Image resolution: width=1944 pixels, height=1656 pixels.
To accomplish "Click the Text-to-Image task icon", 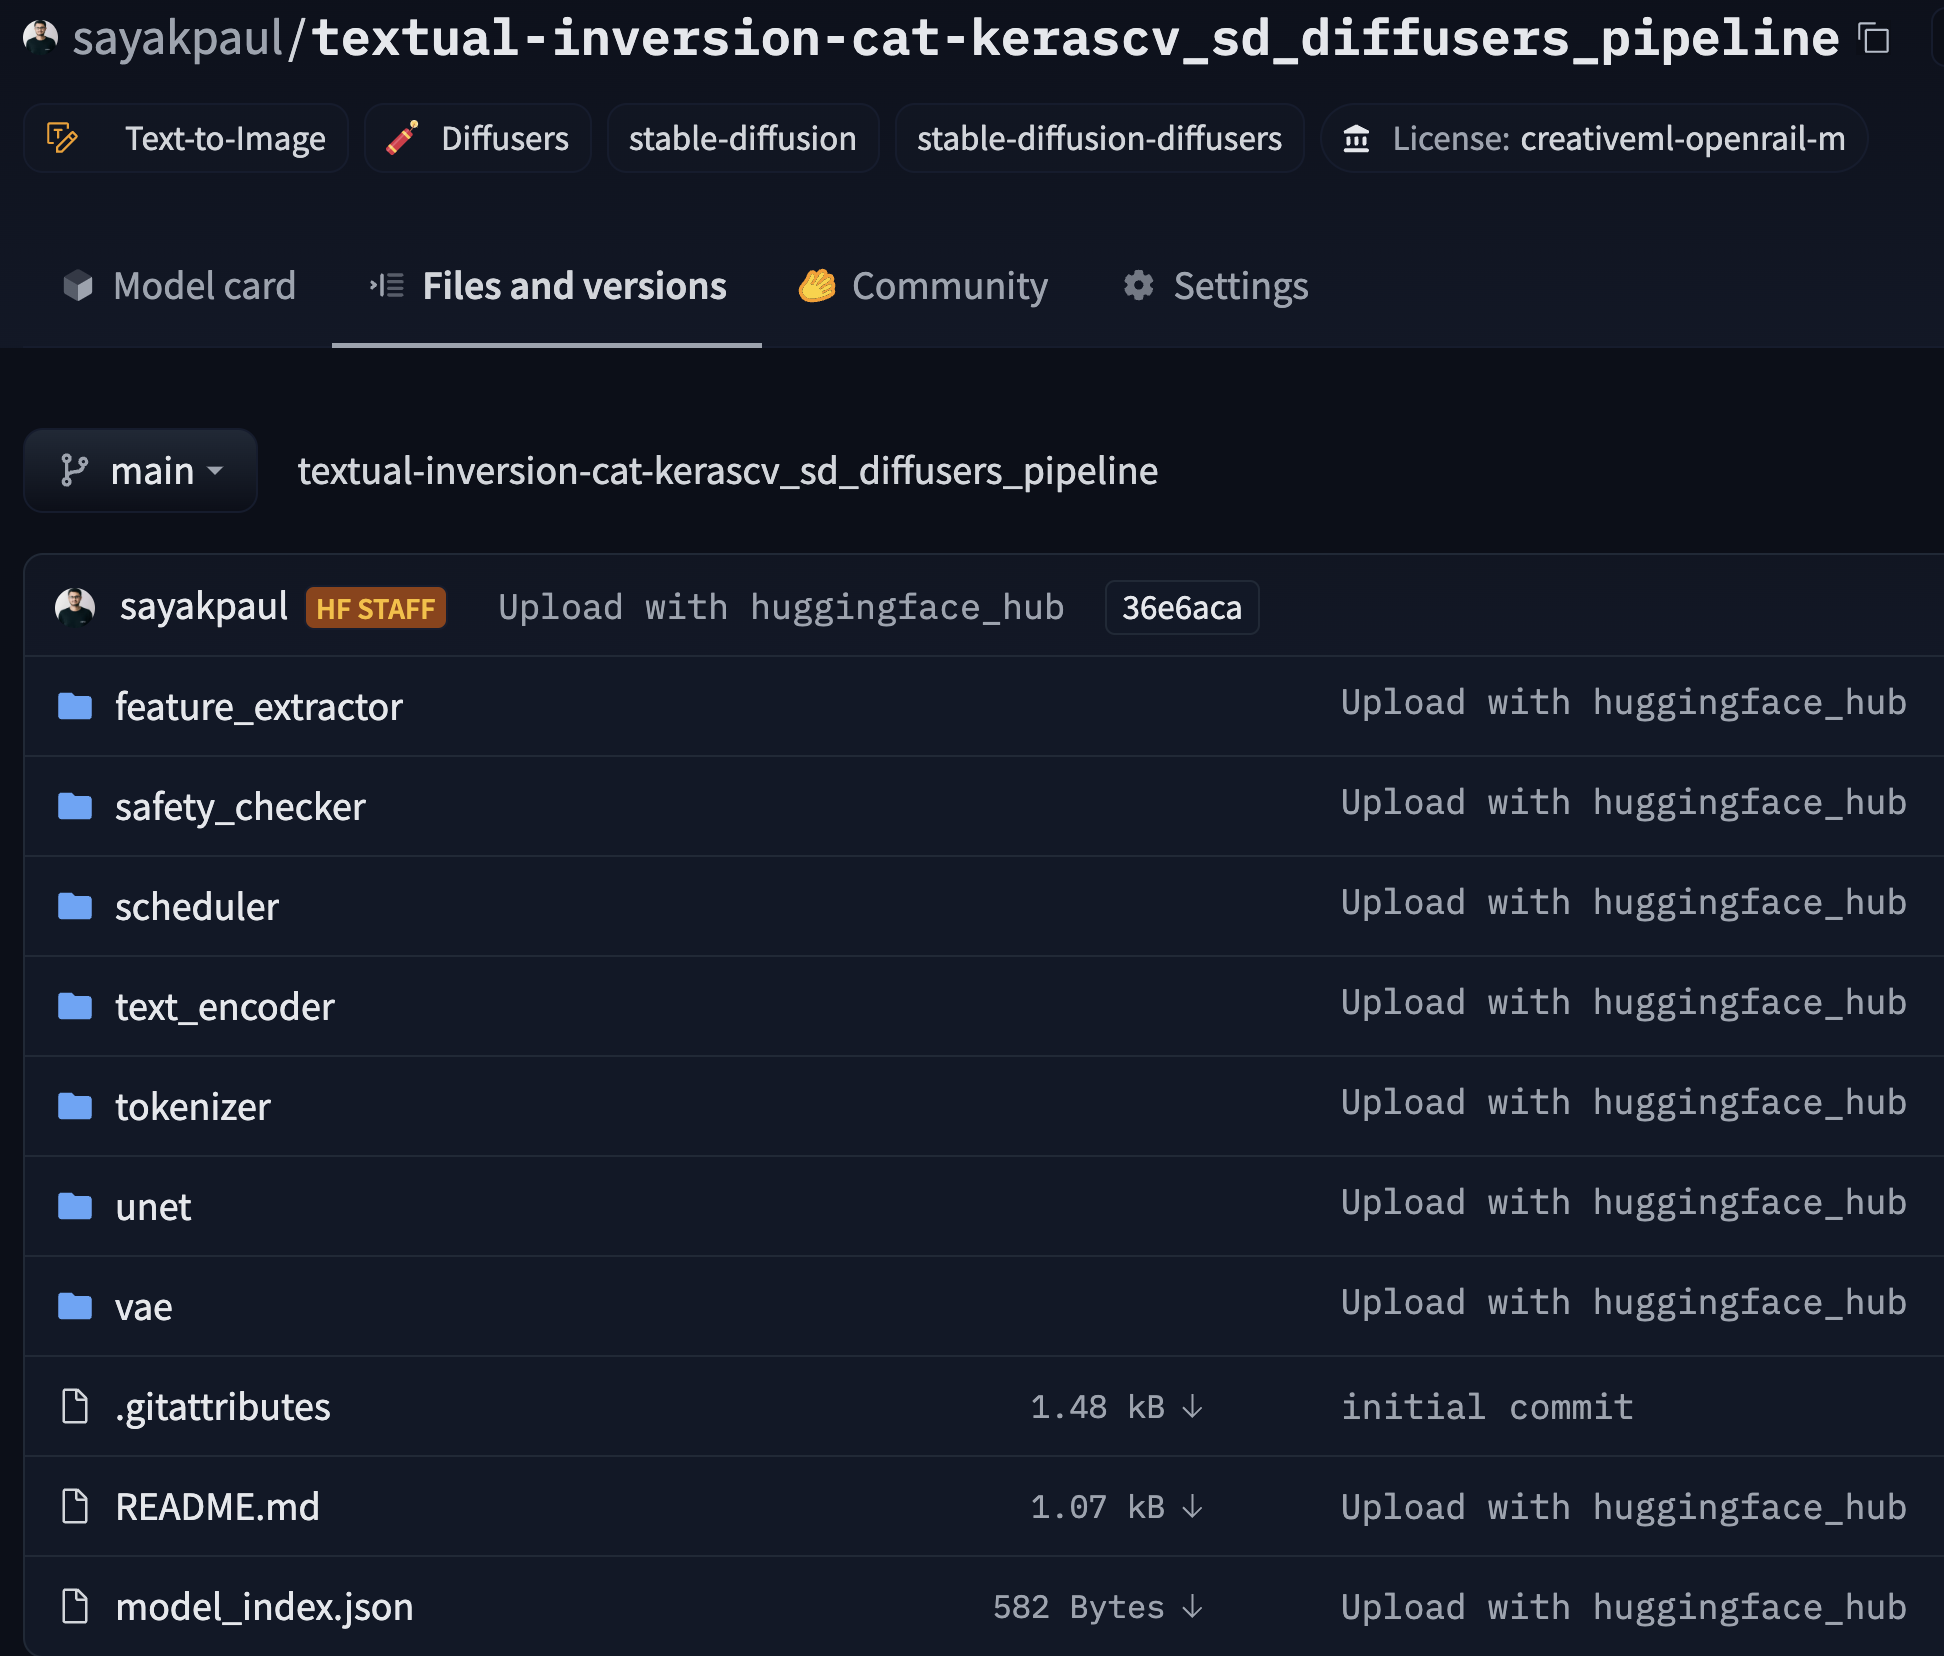I will (x=62, y=139).
